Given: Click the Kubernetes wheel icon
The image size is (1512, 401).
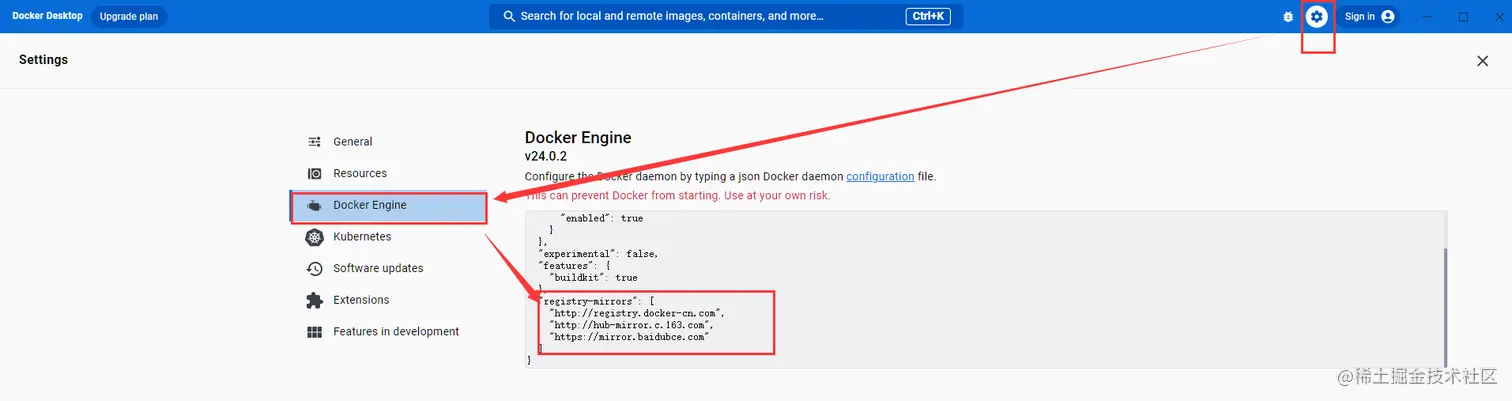Looking at the screenshot, I should click(x=315, y=237).
